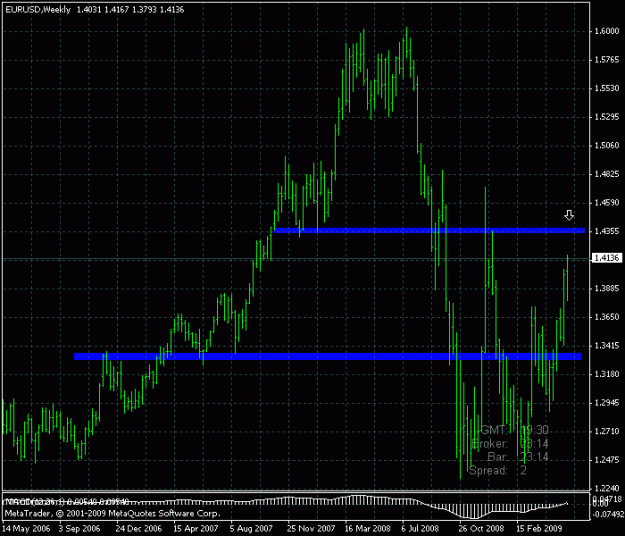625x536 pixels.
Task: Click the 1.3415 price axis label
Action: point(607,346)
